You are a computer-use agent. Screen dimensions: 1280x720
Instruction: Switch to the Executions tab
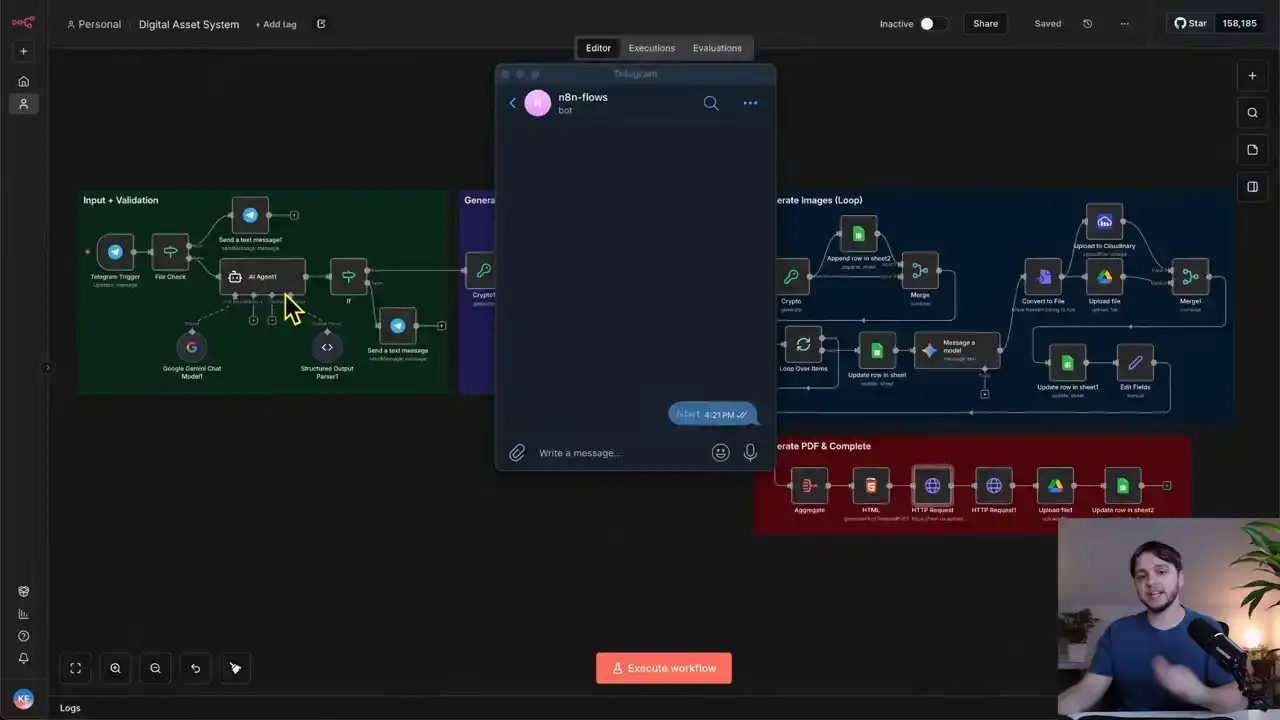pyautogui.click(x=651, y=48)
